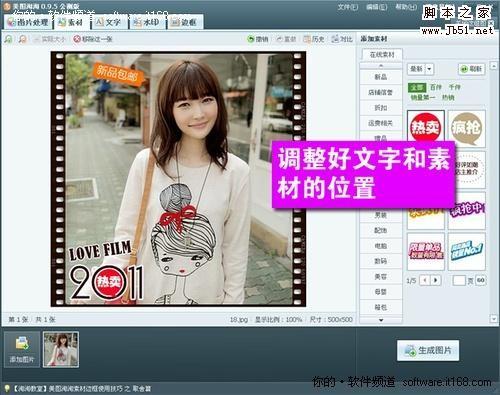Click the 刷新 refresh button
500x395 pixels.
[472, 69]
